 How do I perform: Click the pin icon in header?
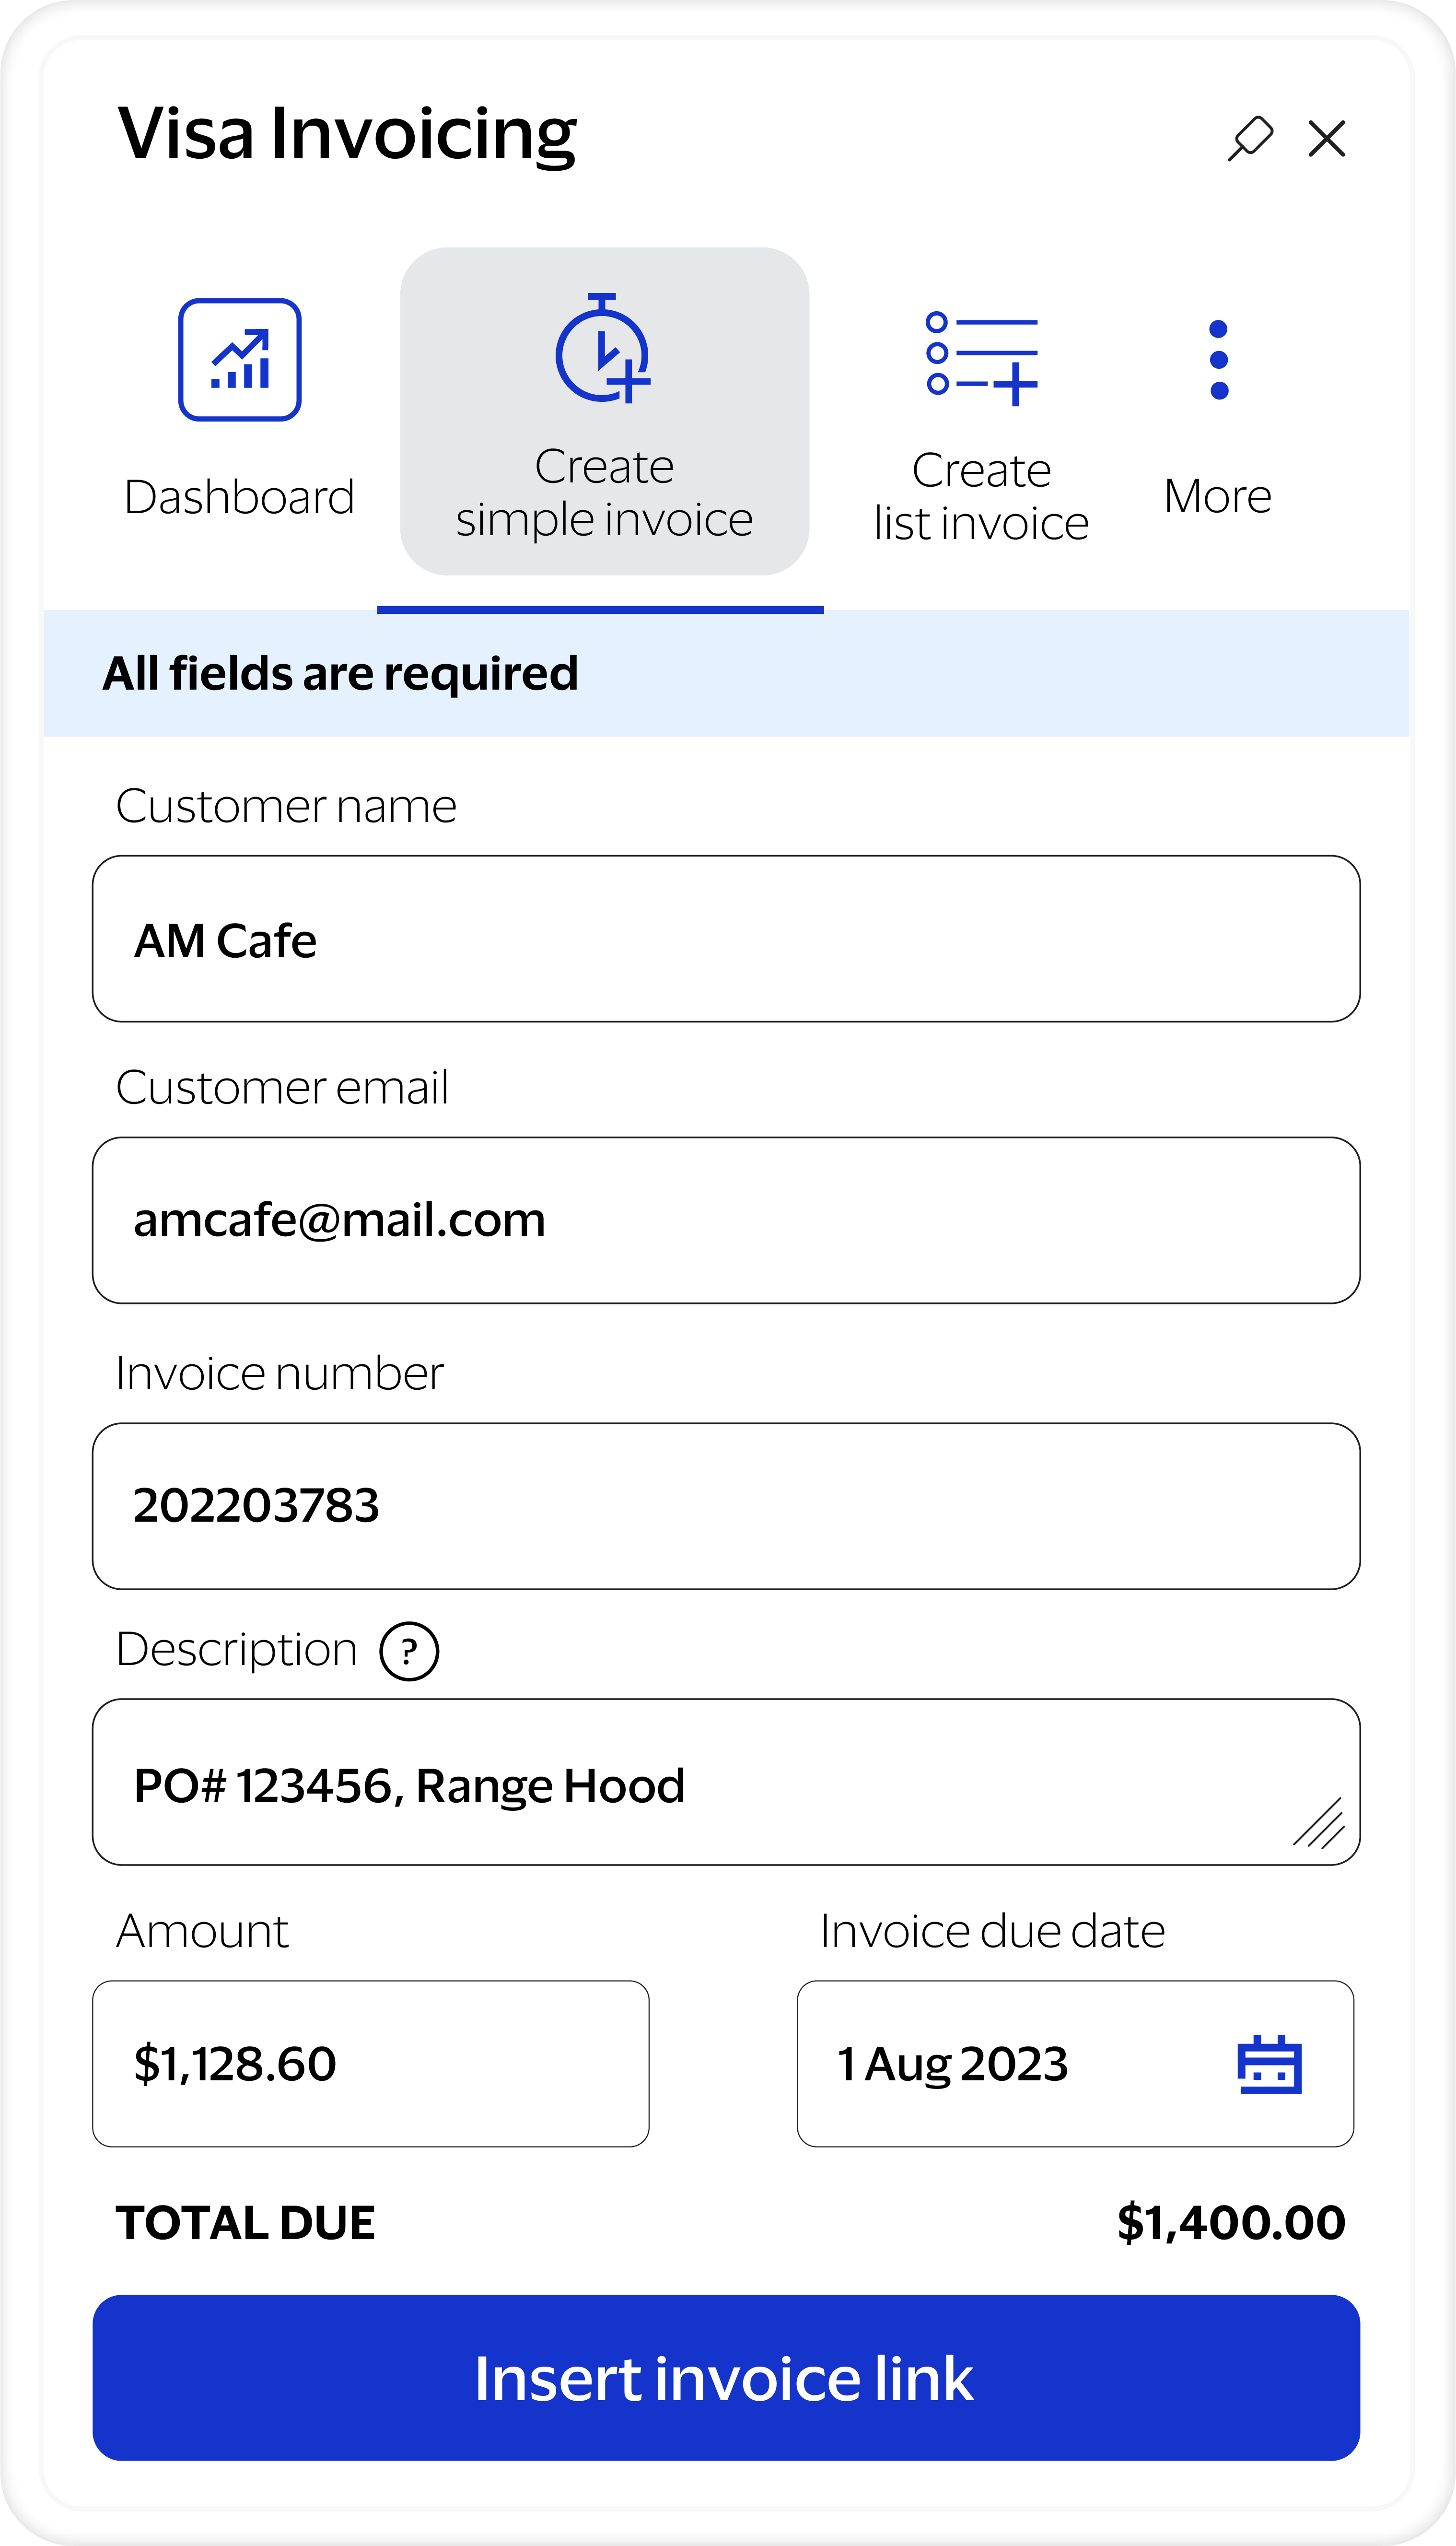click(x=1250, y=138)
